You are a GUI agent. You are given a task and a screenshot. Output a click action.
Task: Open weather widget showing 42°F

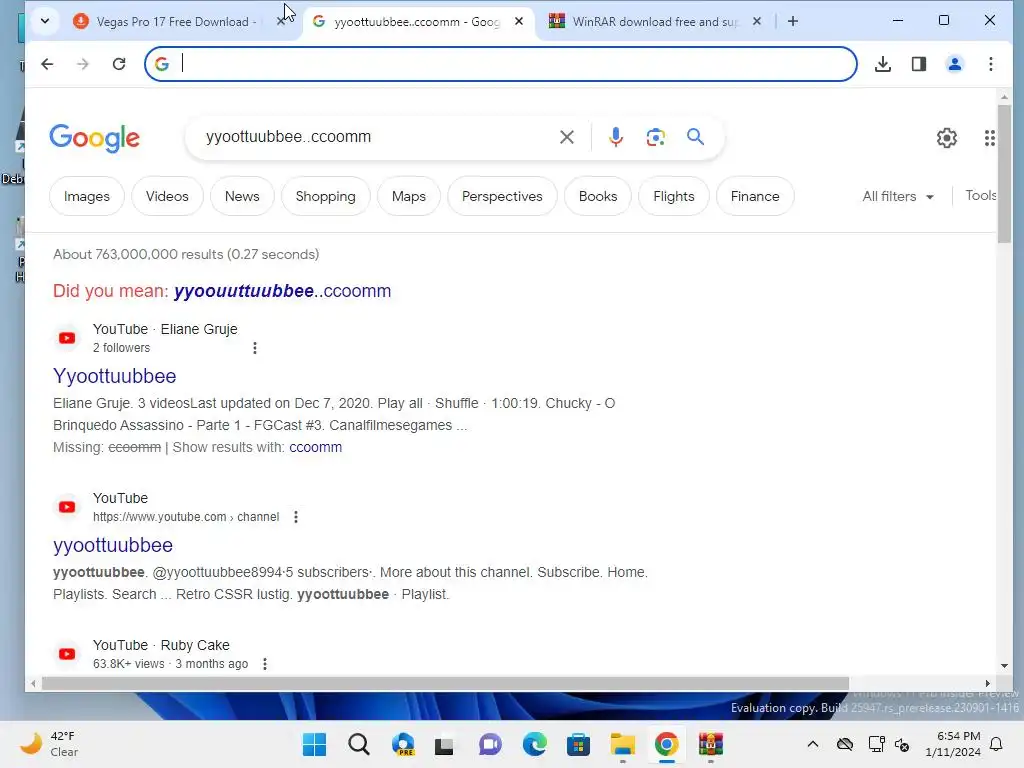tap(48, 744)
